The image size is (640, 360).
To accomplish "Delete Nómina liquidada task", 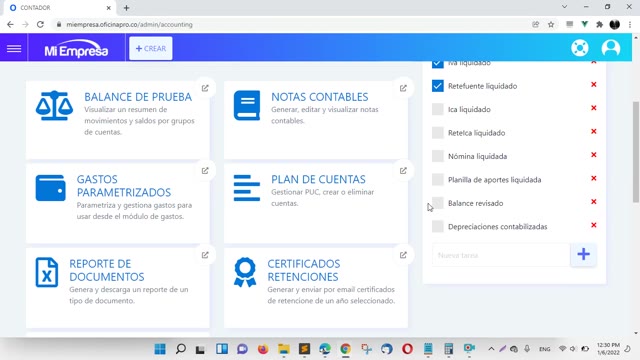I will [x=594, y=155].
